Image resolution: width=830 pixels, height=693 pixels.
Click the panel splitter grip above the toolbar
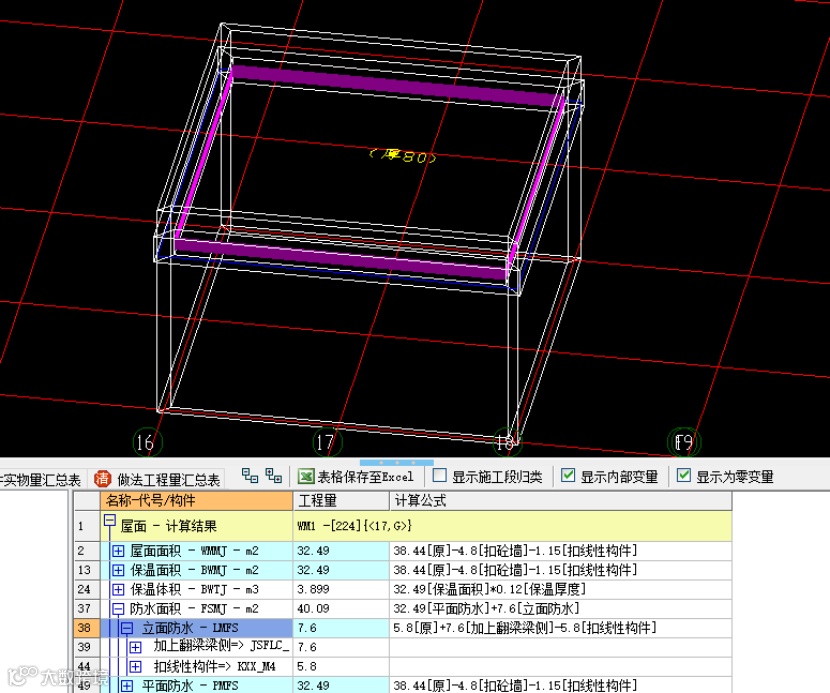click(x=396, y=462)
